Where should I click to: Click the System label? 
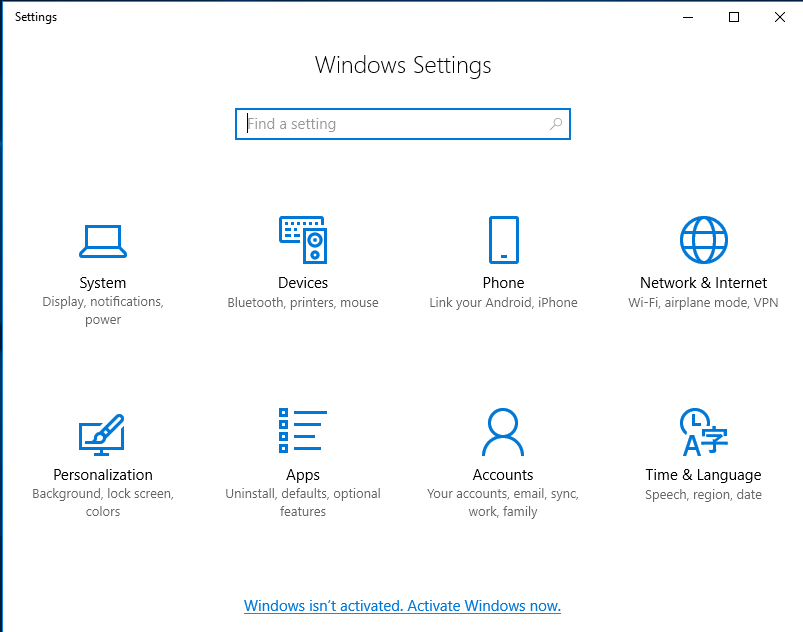click(102, 283)
